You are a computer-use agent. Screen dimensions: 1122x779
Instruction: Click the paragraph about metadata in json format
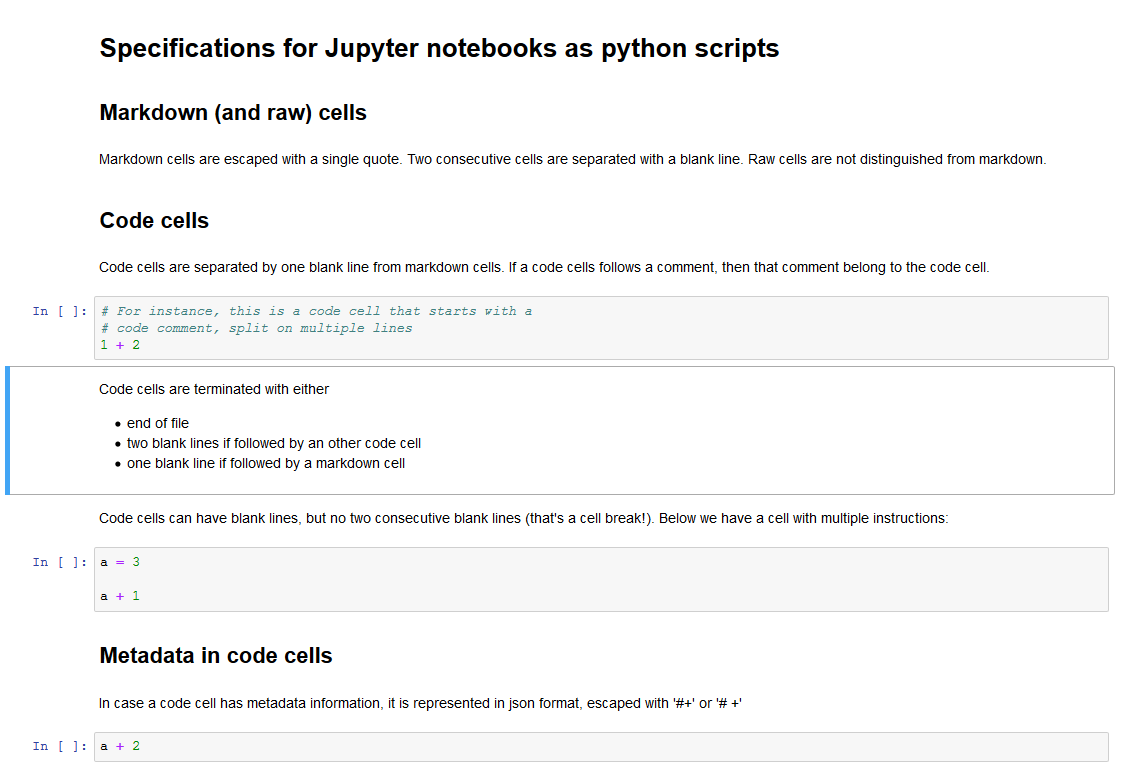[x=420, y=703]
